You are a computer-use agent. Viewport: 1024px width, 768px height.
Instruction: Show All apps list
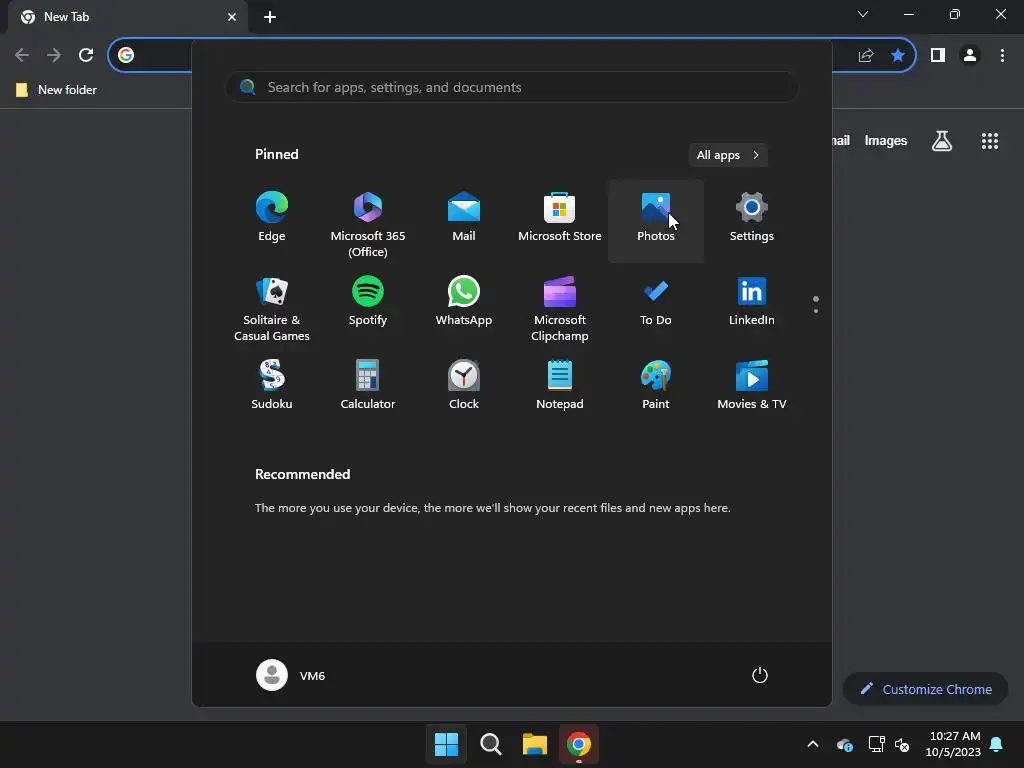[x=728, y=155]
